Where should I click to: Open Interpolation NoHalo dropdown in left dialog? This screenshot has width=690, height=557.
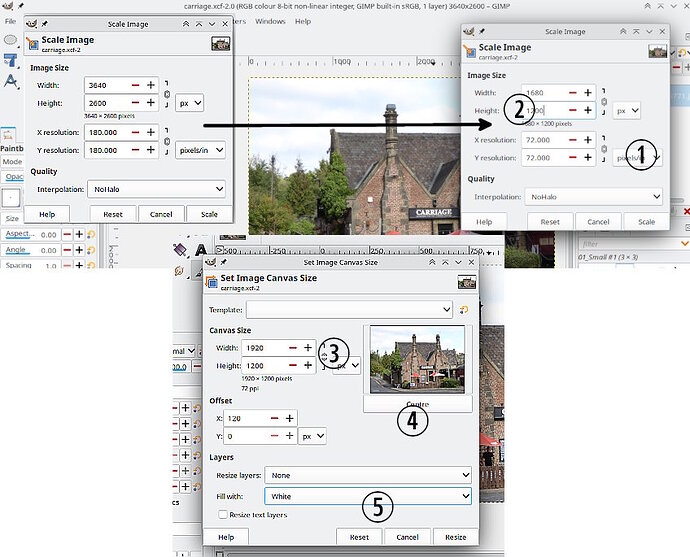pyautogui.click(x=155, y=188)
